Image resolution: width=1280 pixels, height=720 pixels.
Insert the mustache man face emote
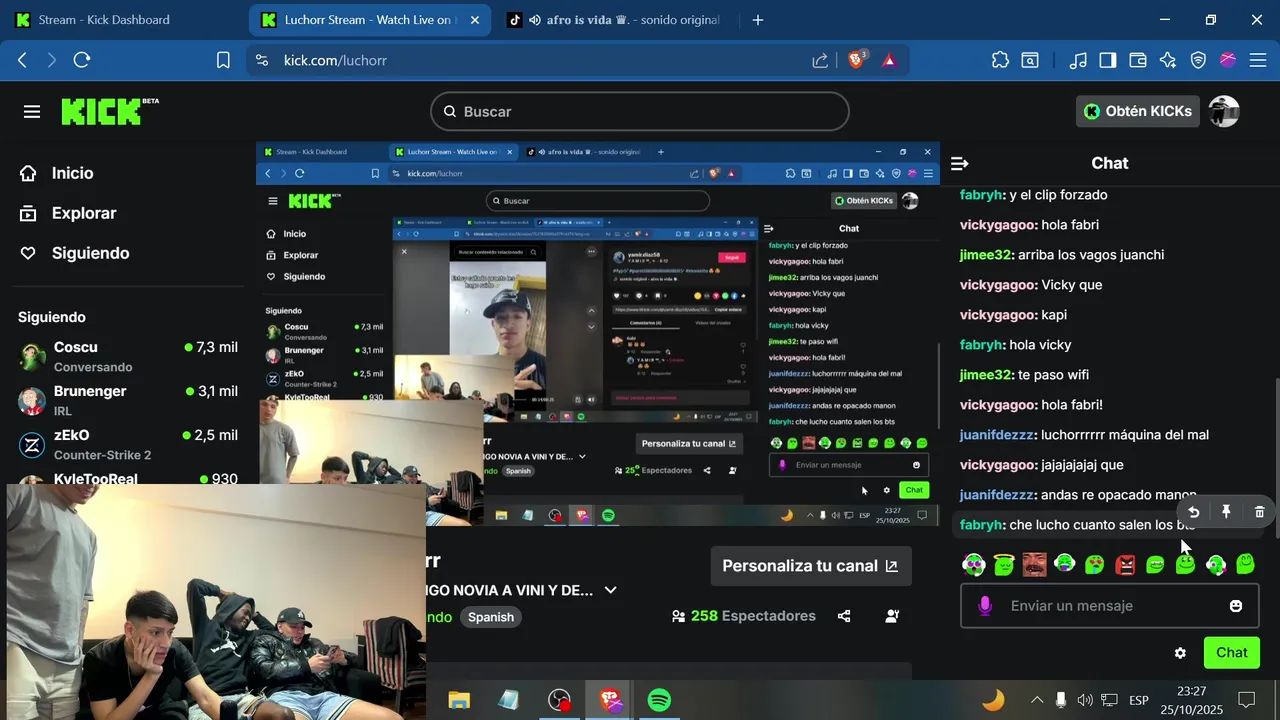pos(1034,565)
